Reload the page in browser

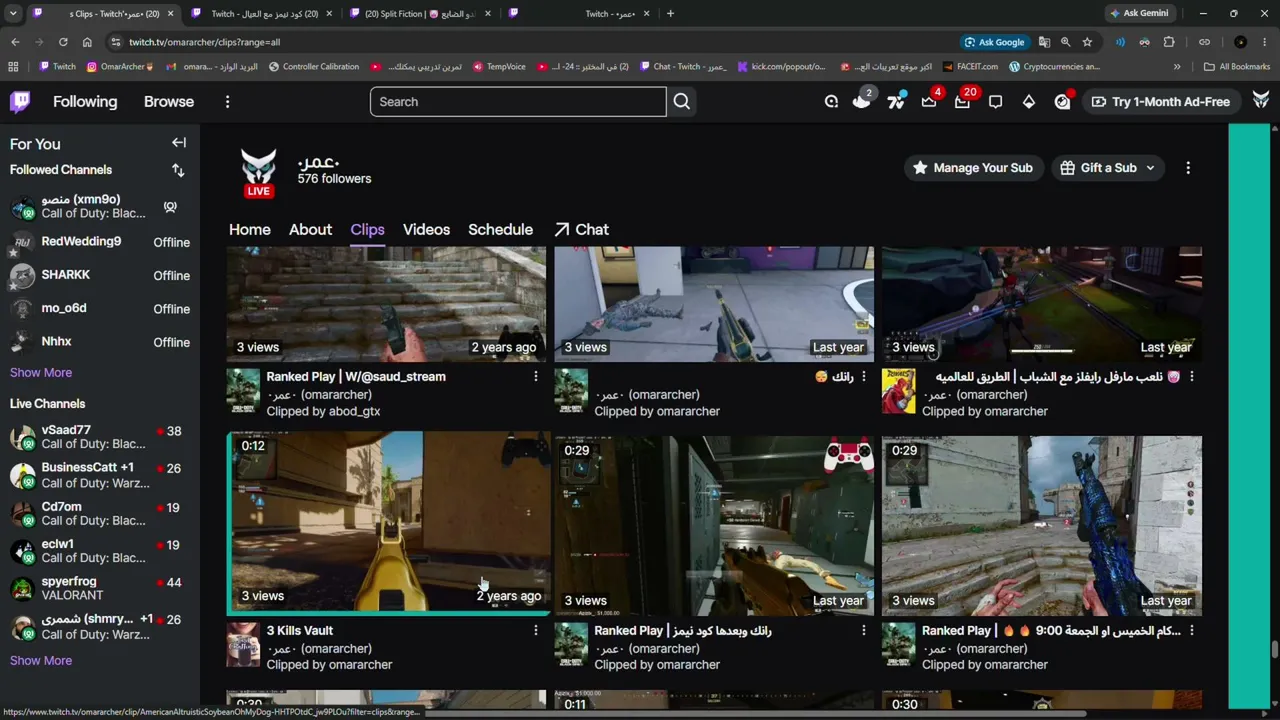click(63, 42)
